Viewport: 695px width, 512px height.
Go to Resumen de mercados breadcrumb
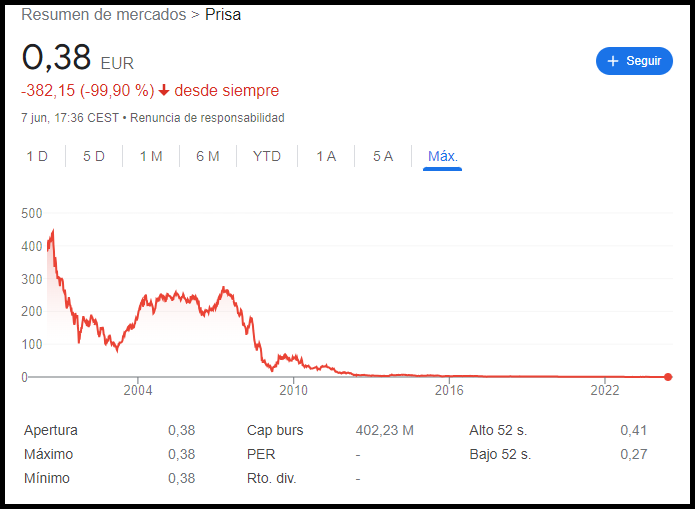click(104, 15)
